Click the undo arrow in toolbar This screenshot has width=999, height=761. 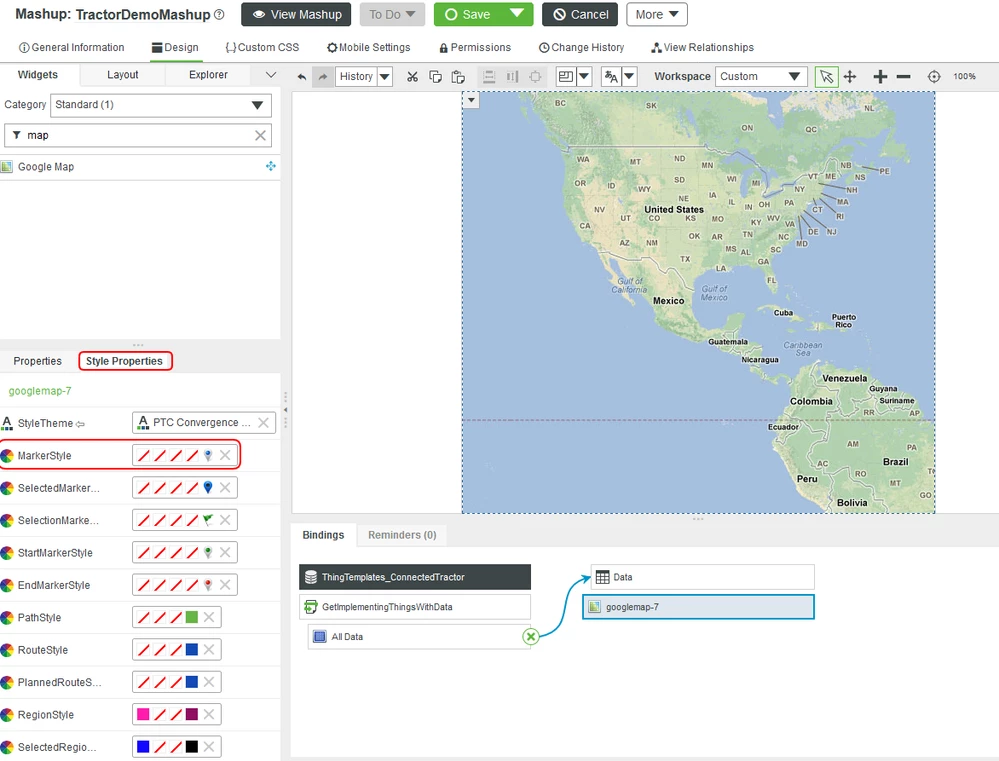[302, 77]
